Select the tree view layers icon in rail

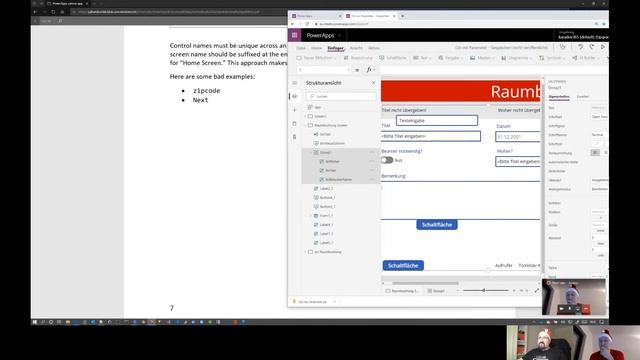(294, 96)
